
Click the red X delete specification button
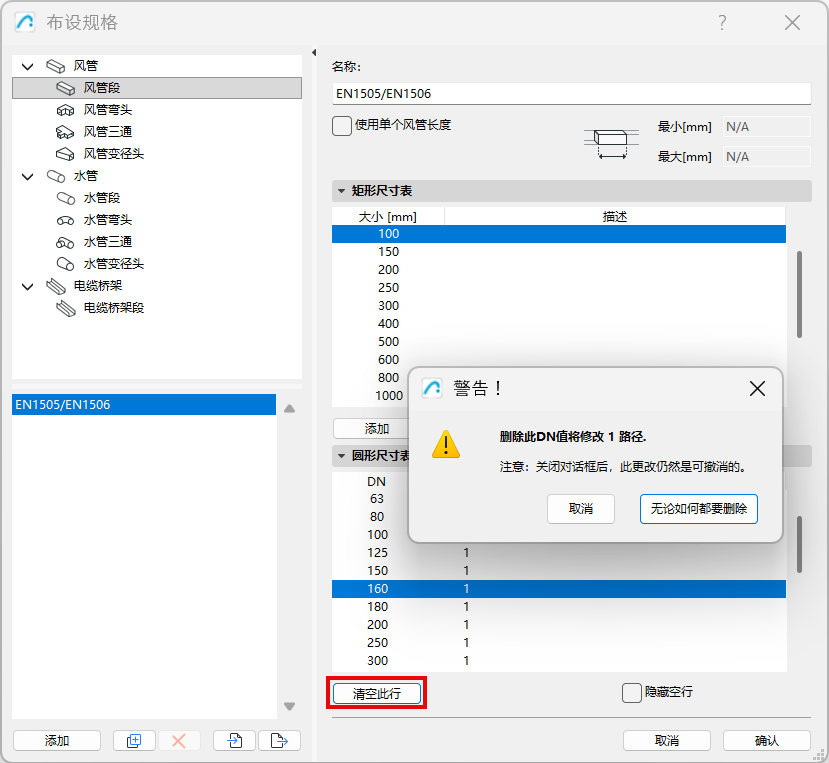coord(179,741)
